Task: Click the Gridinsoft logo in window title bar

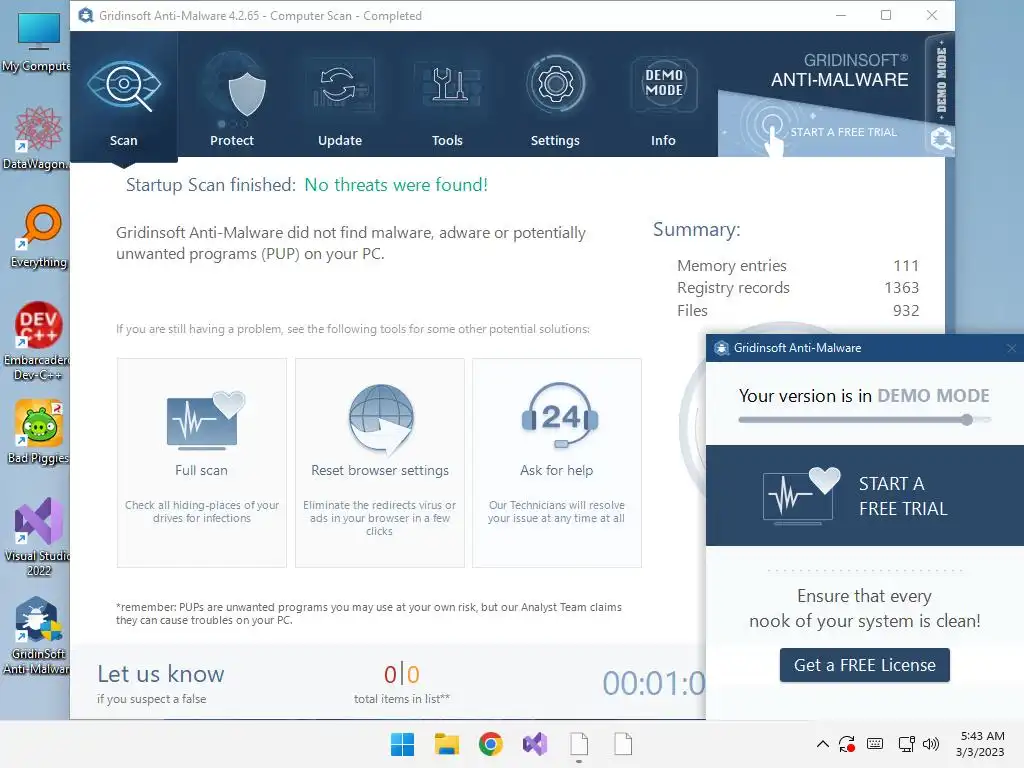Action: 86,15
